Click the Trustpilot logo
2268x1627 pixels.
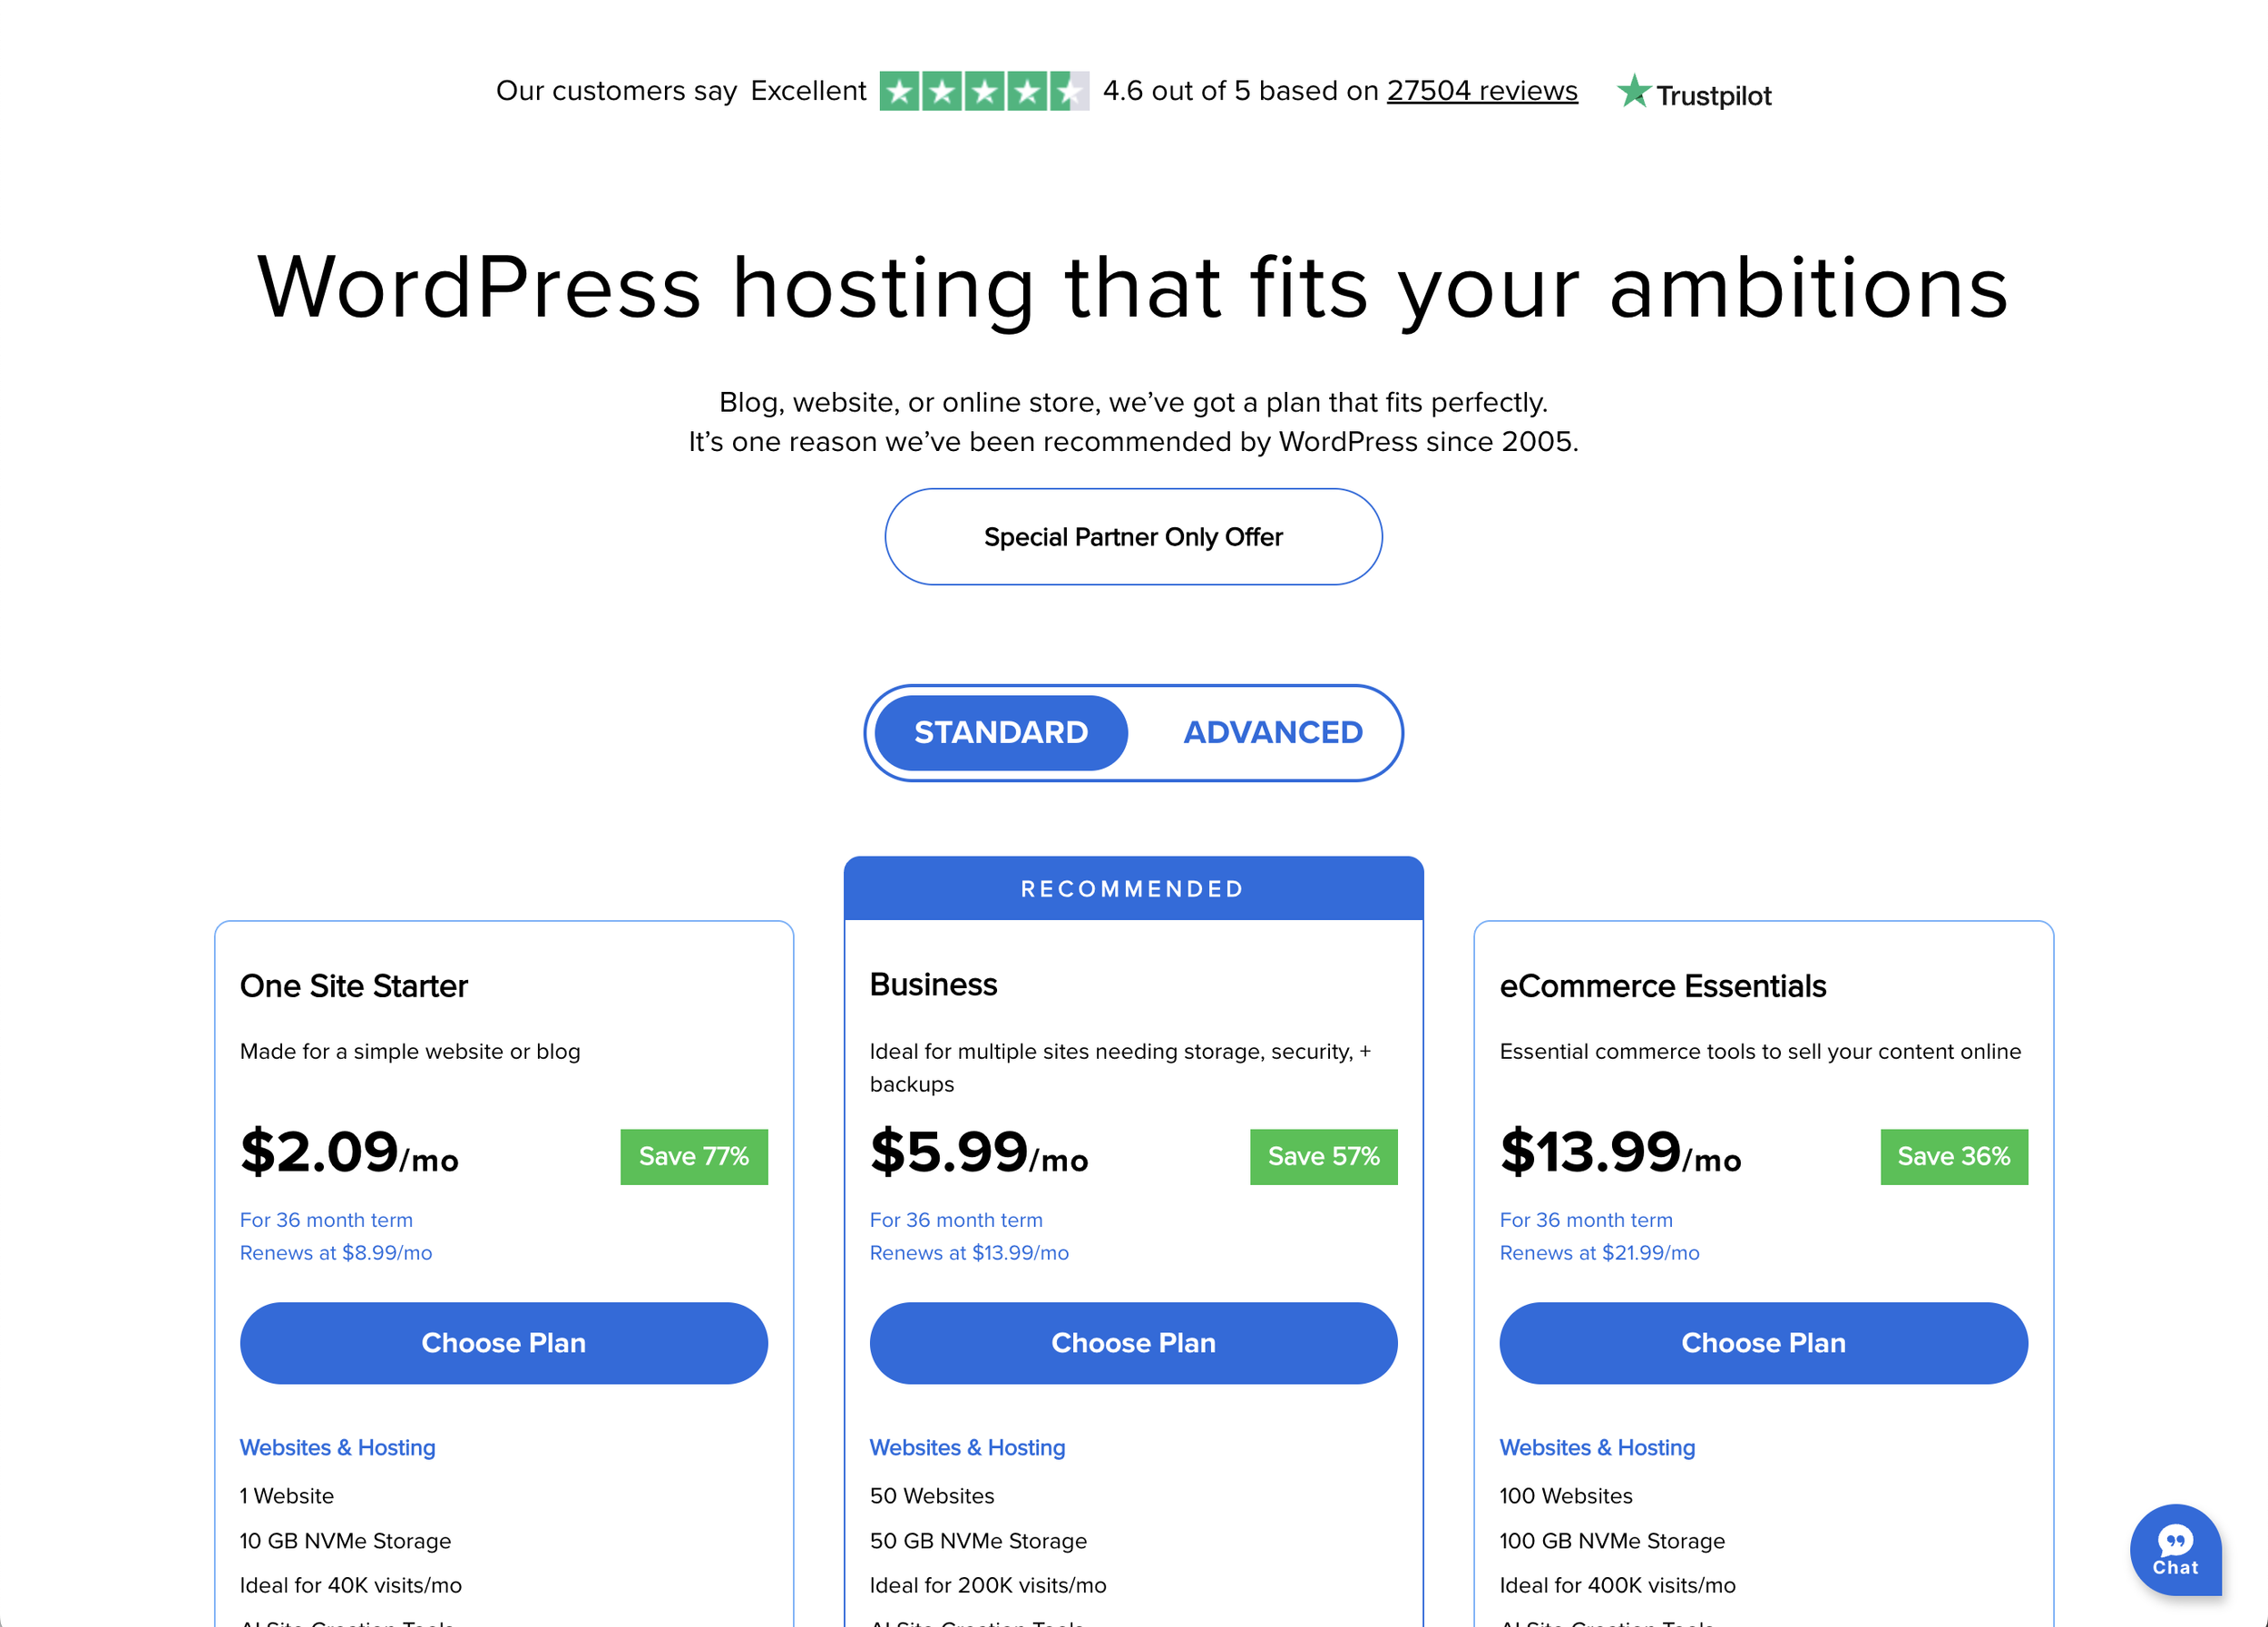(x=1693, y=94)
